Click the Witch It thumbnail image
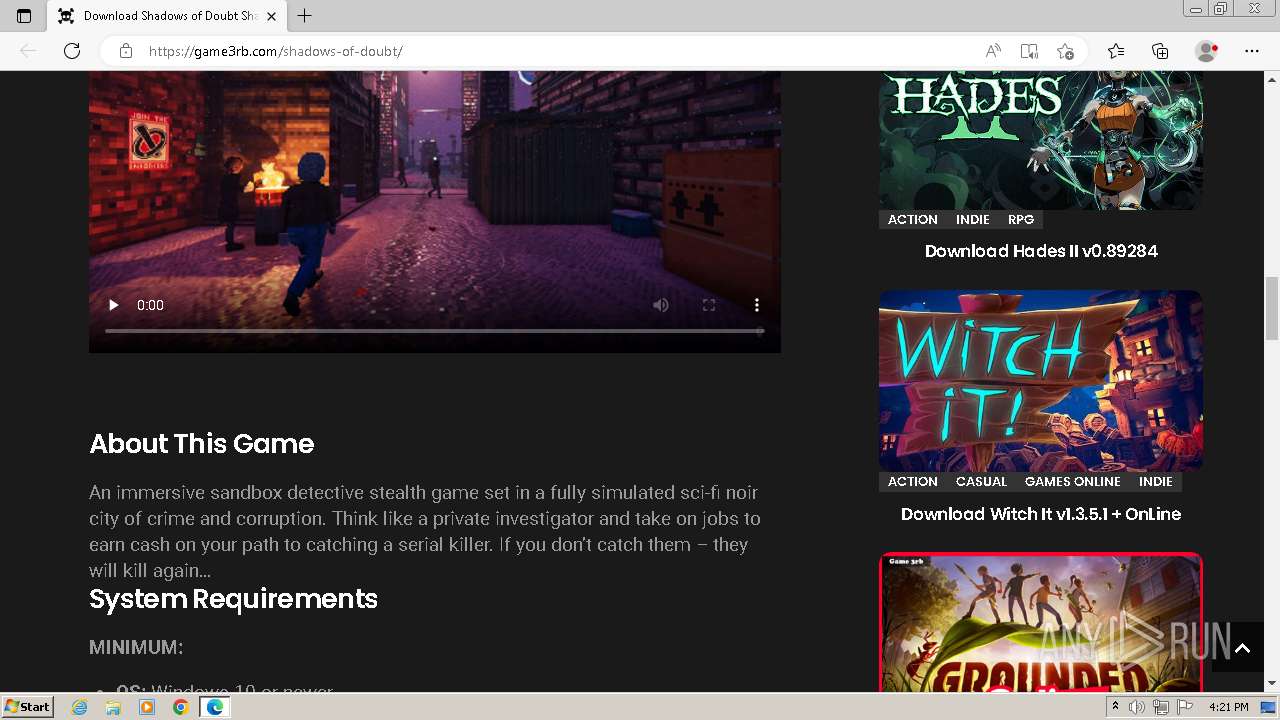The height and width of the screenshot is (720, 1280). 1041,381
